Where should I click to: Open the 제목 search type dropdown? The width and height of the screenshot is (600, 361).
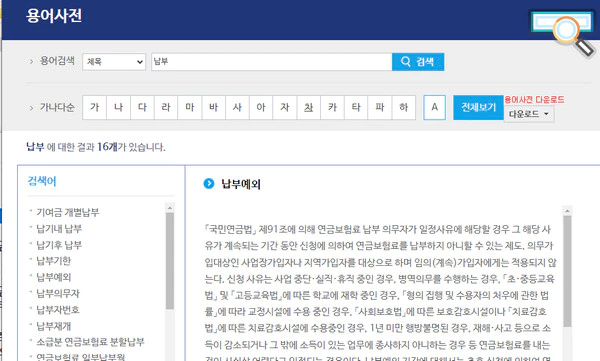pyautogui.click(x=114, y=62)
